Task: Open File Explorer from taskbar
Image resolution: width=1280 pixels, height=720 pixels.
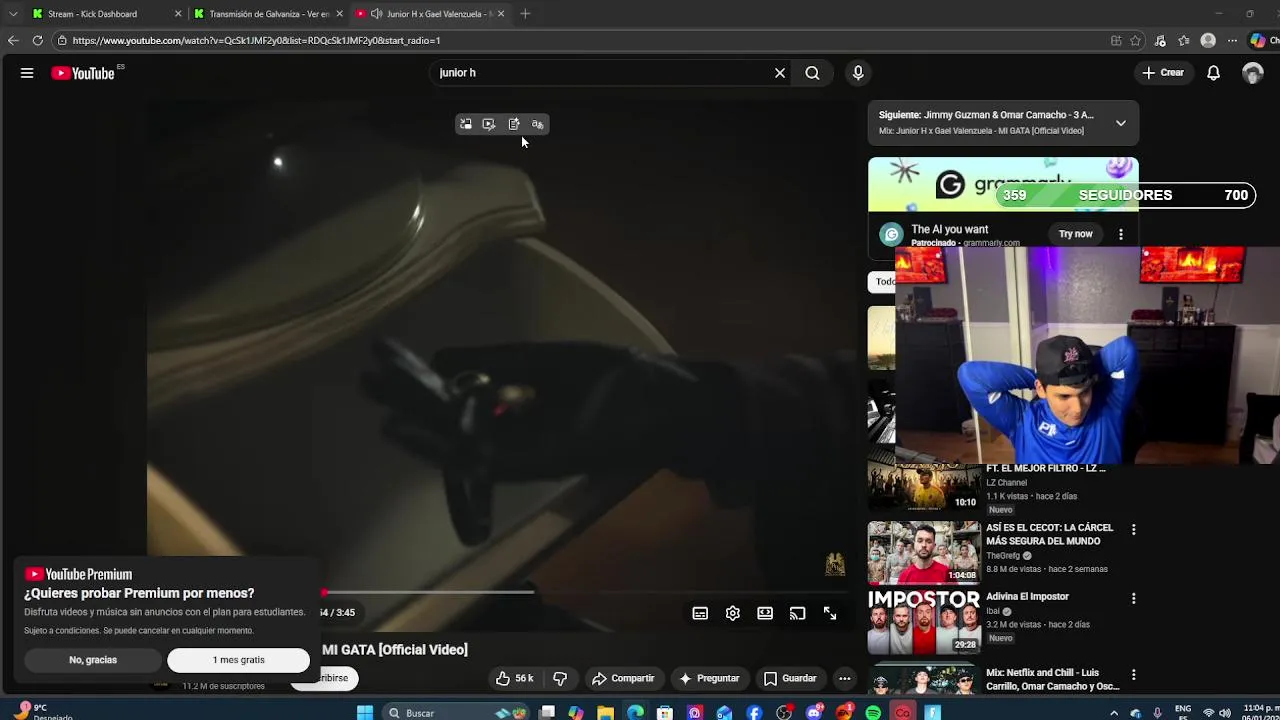Action: (x=605, y=713)
